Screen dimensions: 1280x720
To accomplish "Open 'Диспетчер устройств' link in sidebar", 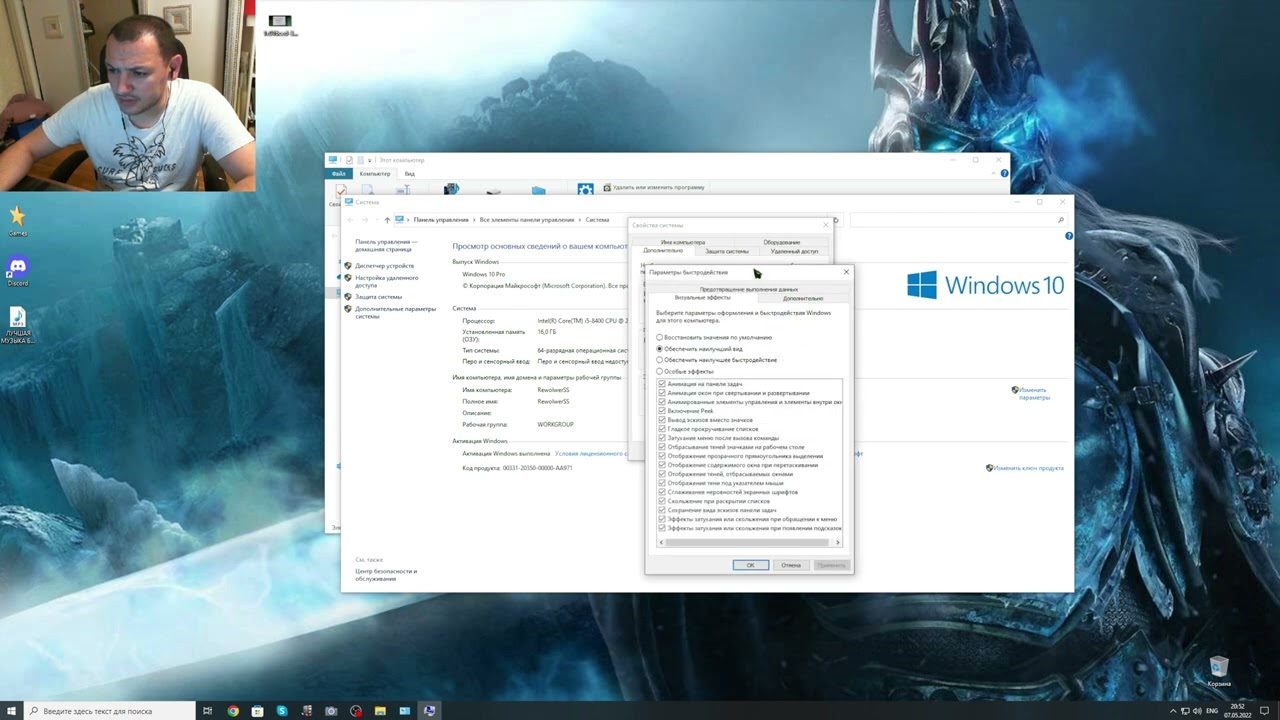I will tap(384, 266).
